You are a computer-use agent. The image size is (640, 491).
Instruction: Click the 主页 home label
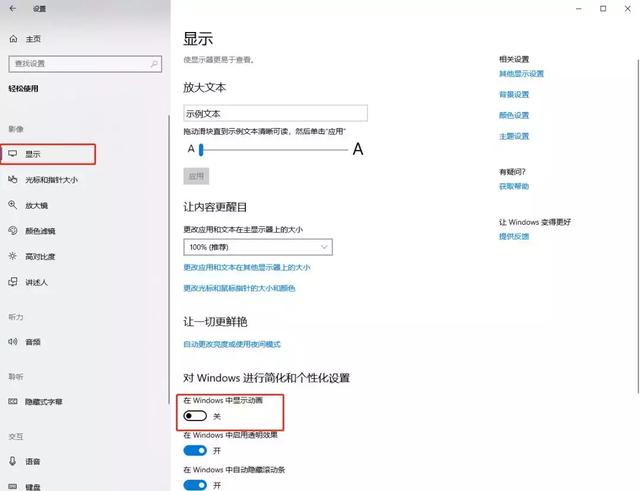tap(33, 39)
